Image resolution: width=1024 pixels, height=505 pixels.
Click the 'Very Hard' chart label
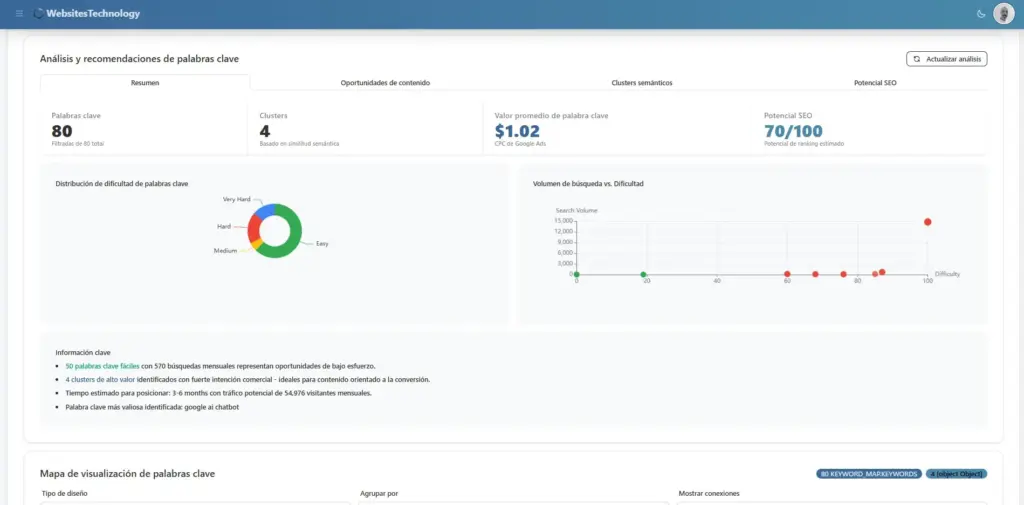[x=236, y=199]
